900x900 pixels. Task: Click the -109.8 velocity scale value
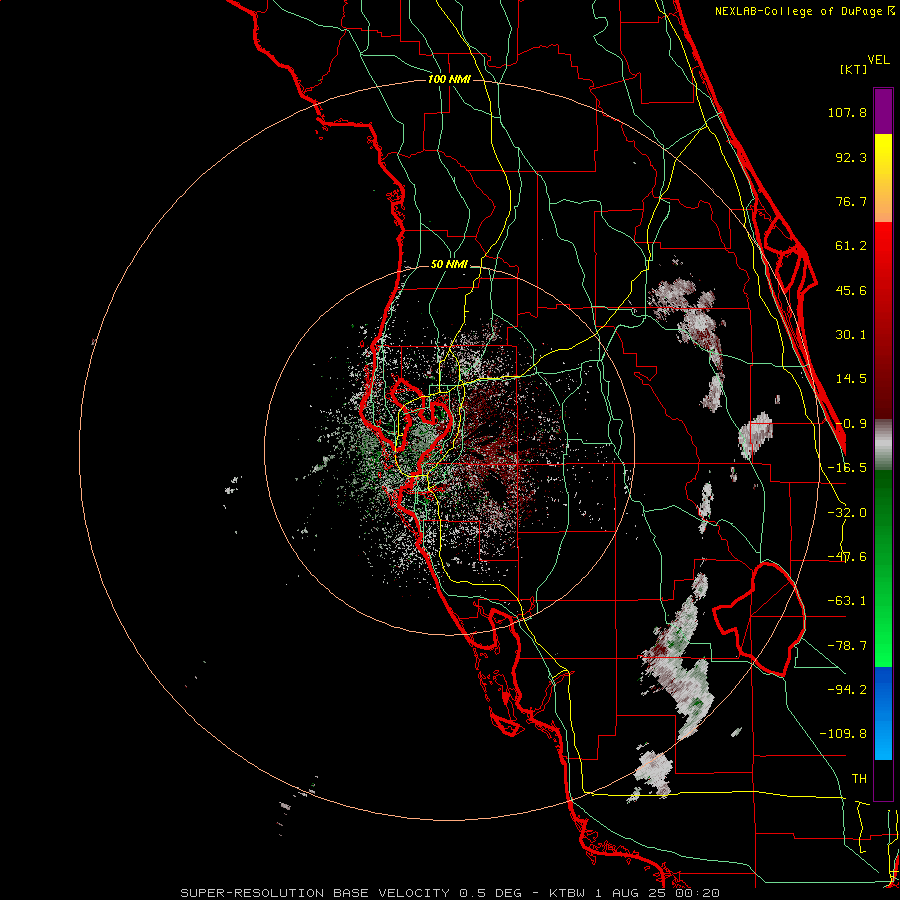843,734
